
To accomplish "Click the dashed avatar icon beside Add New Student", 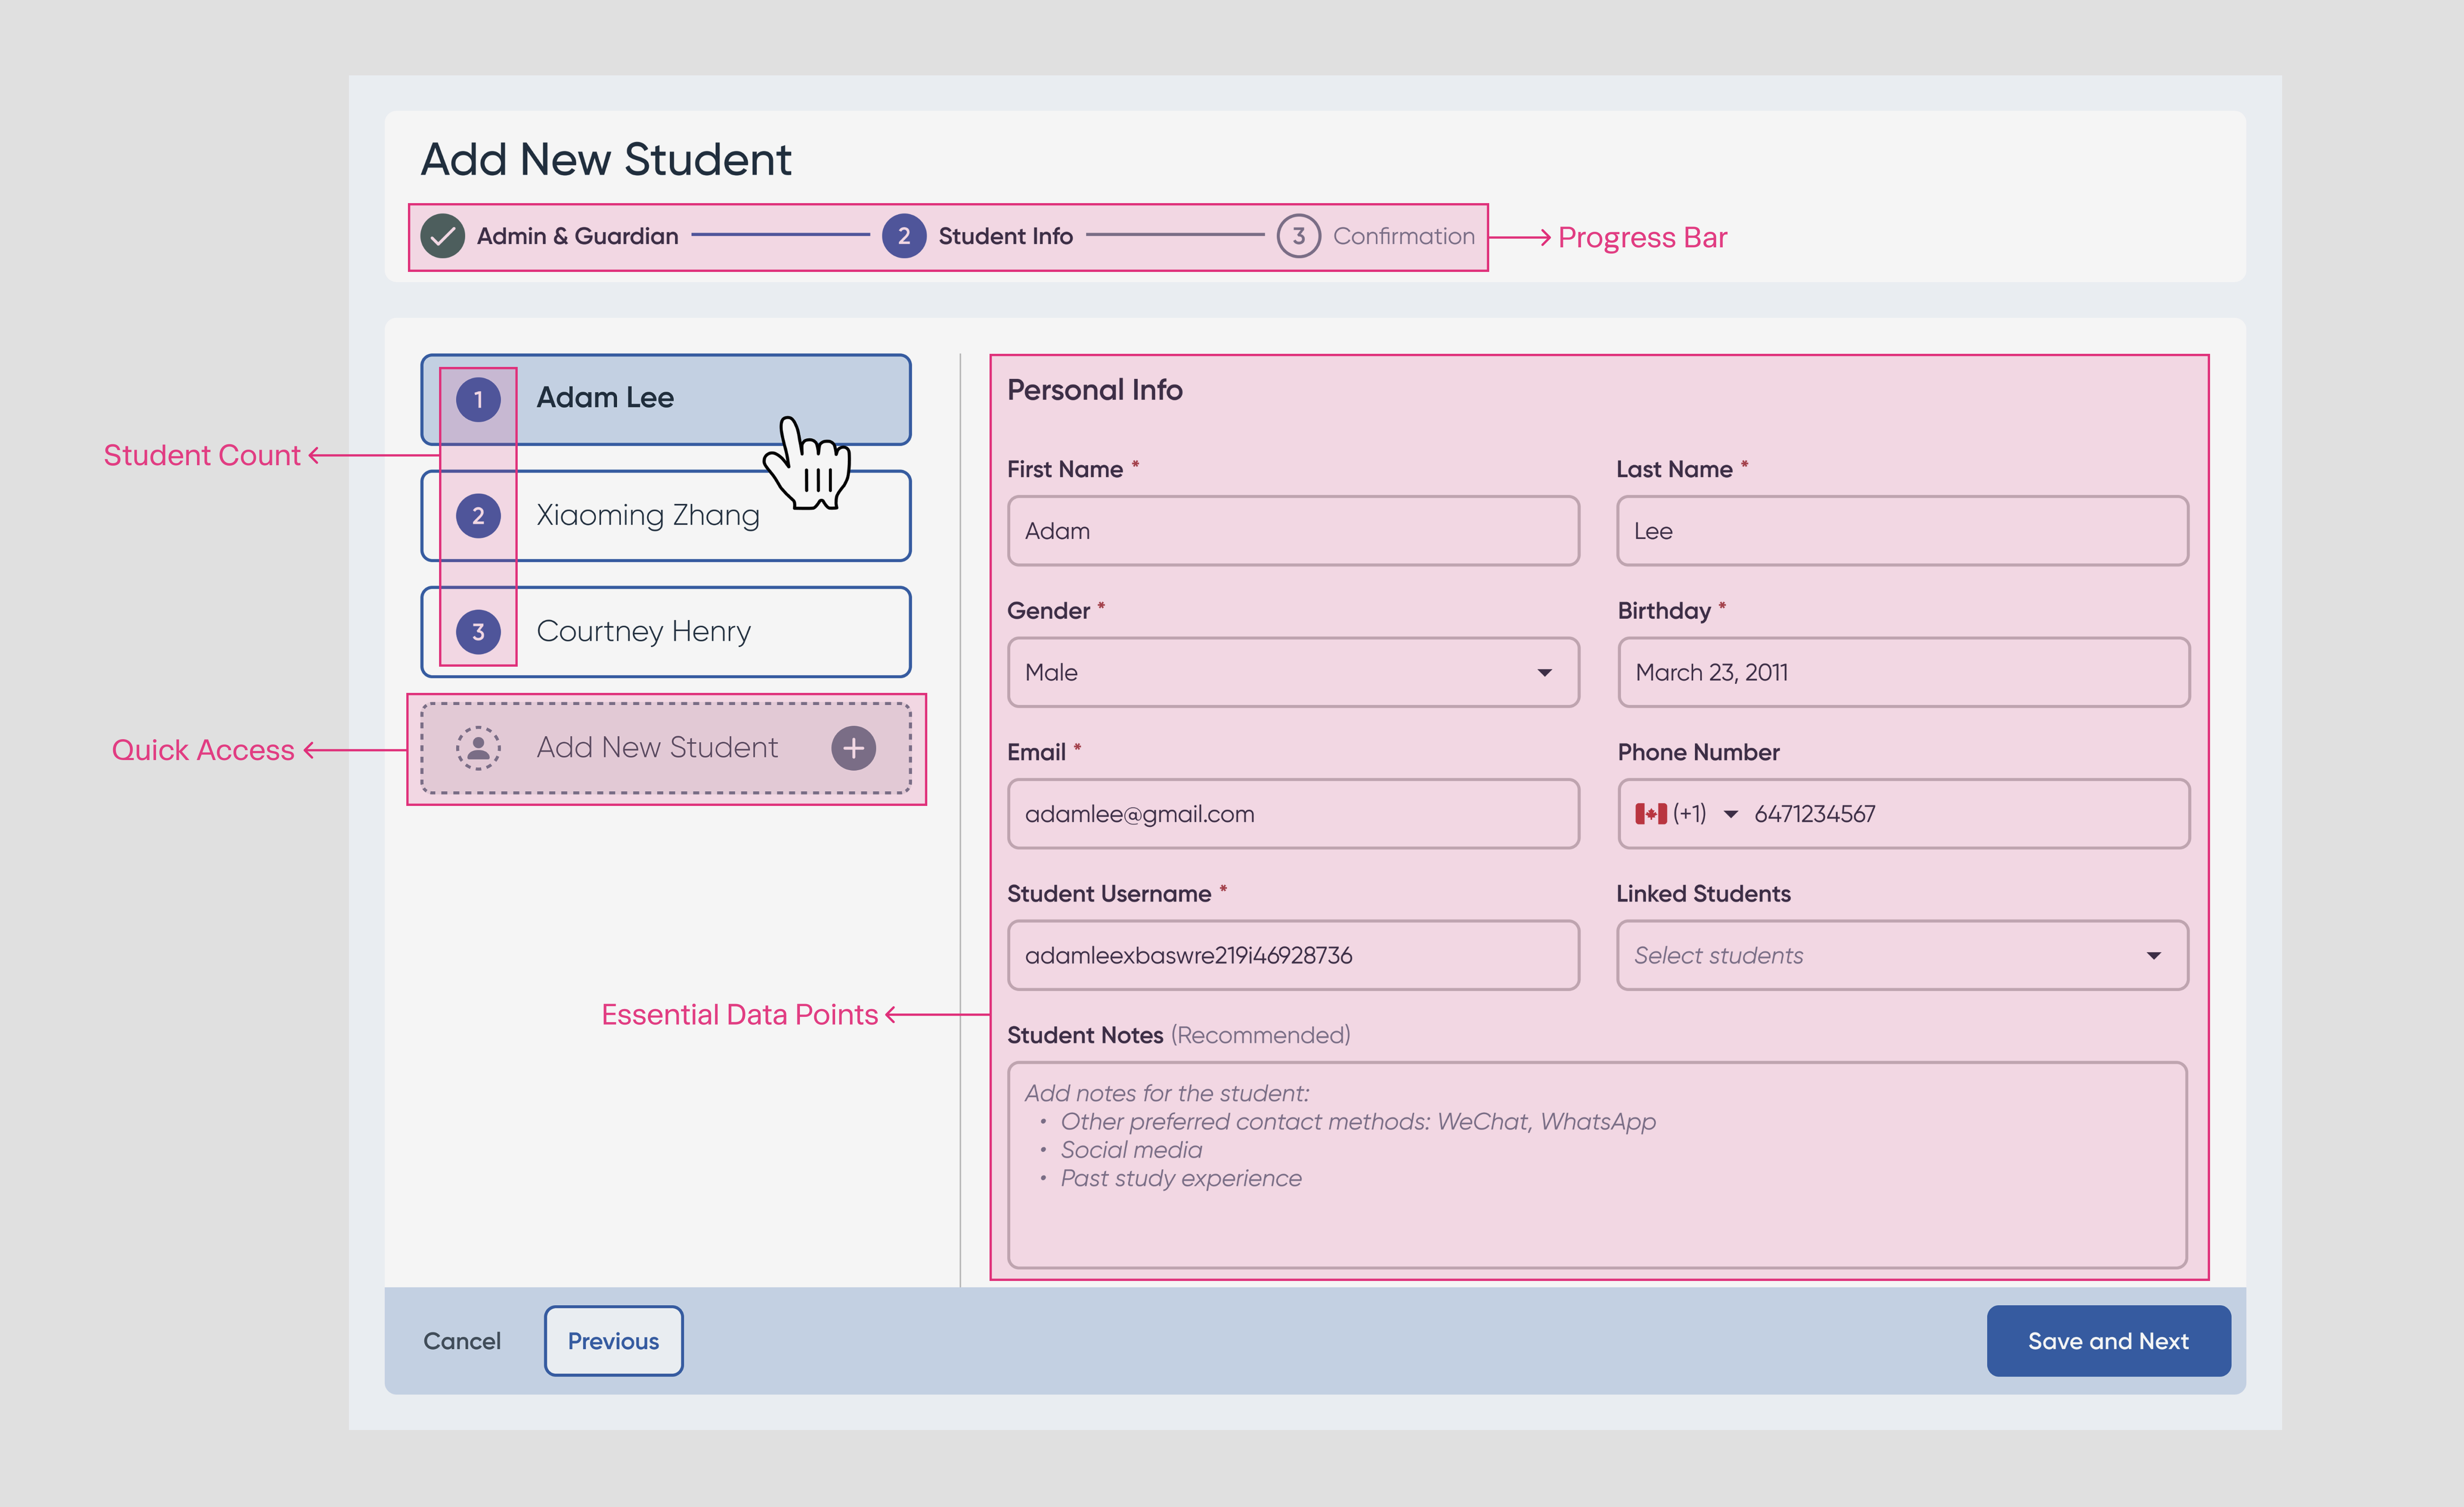I will pyautogui.click(x=478, y=748).
